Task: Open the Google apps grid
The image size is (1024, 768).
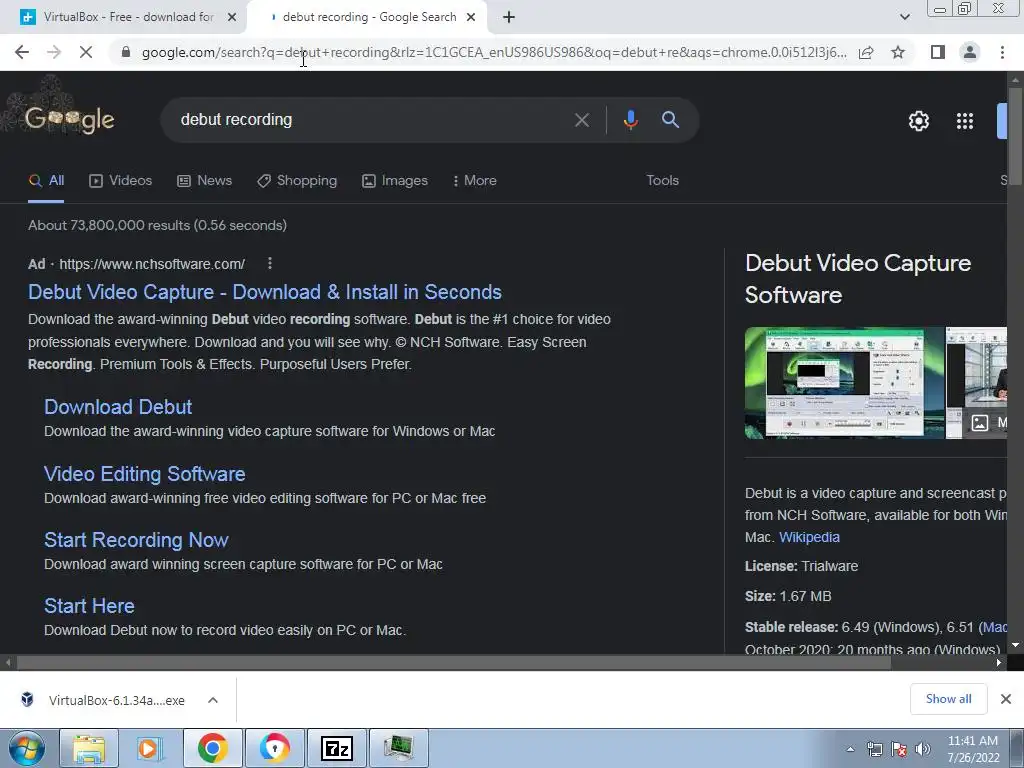Action: (x=965, y=121)
